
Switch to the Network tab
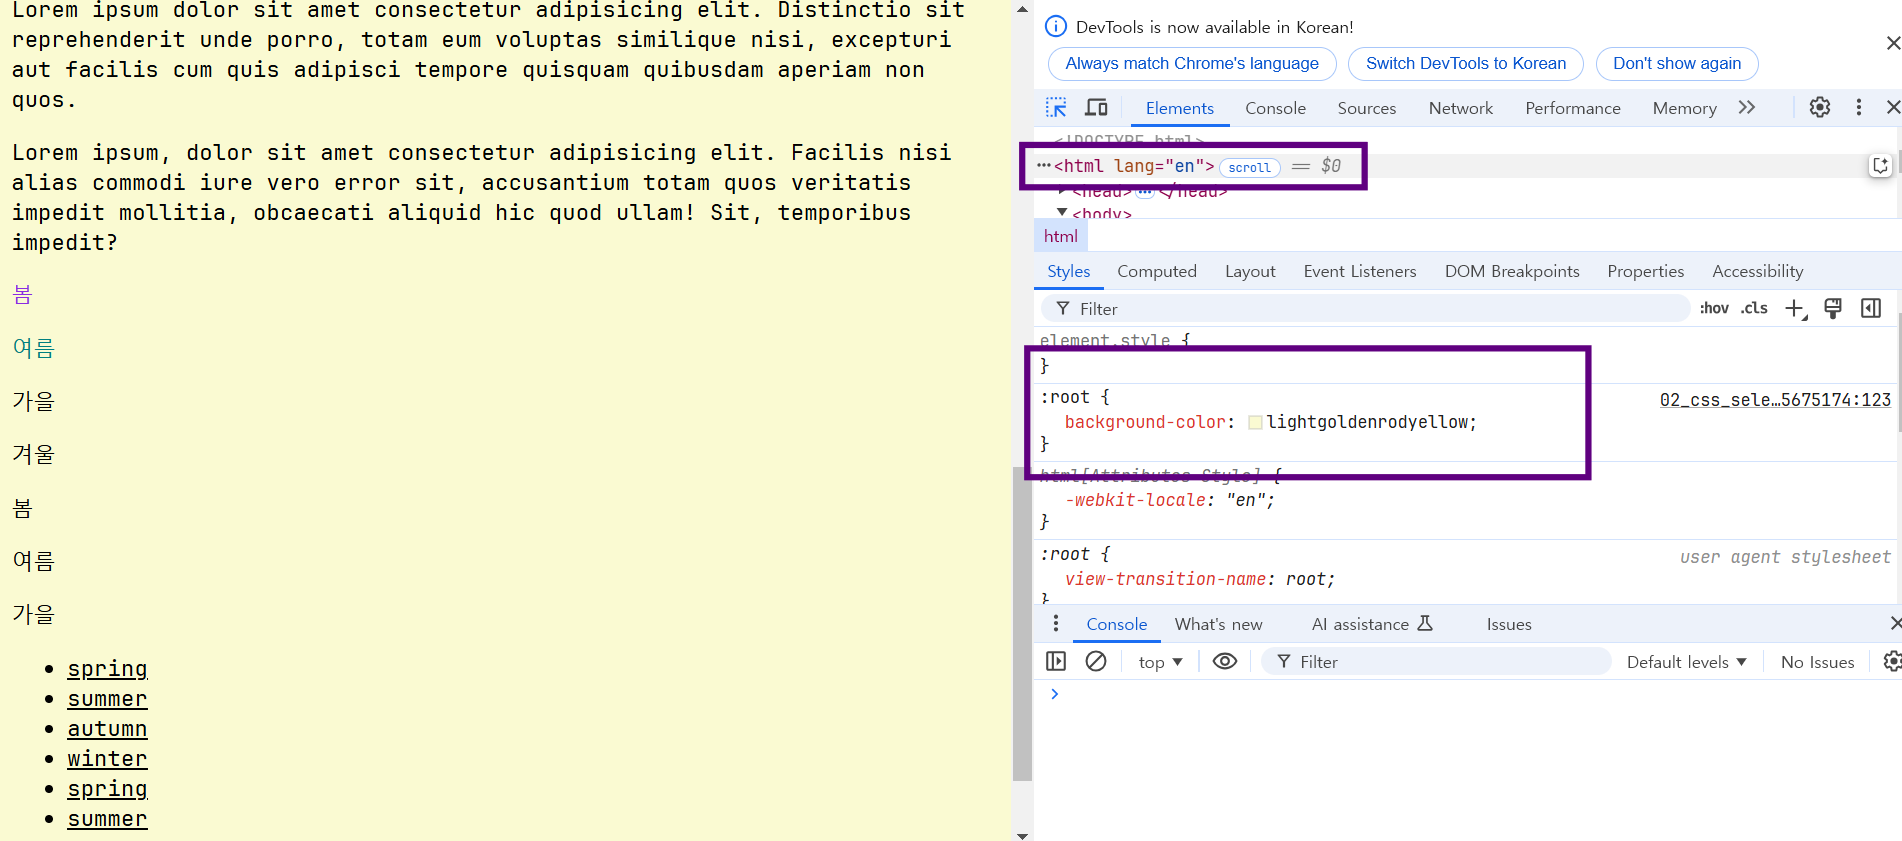click(x=1460, y=108)
